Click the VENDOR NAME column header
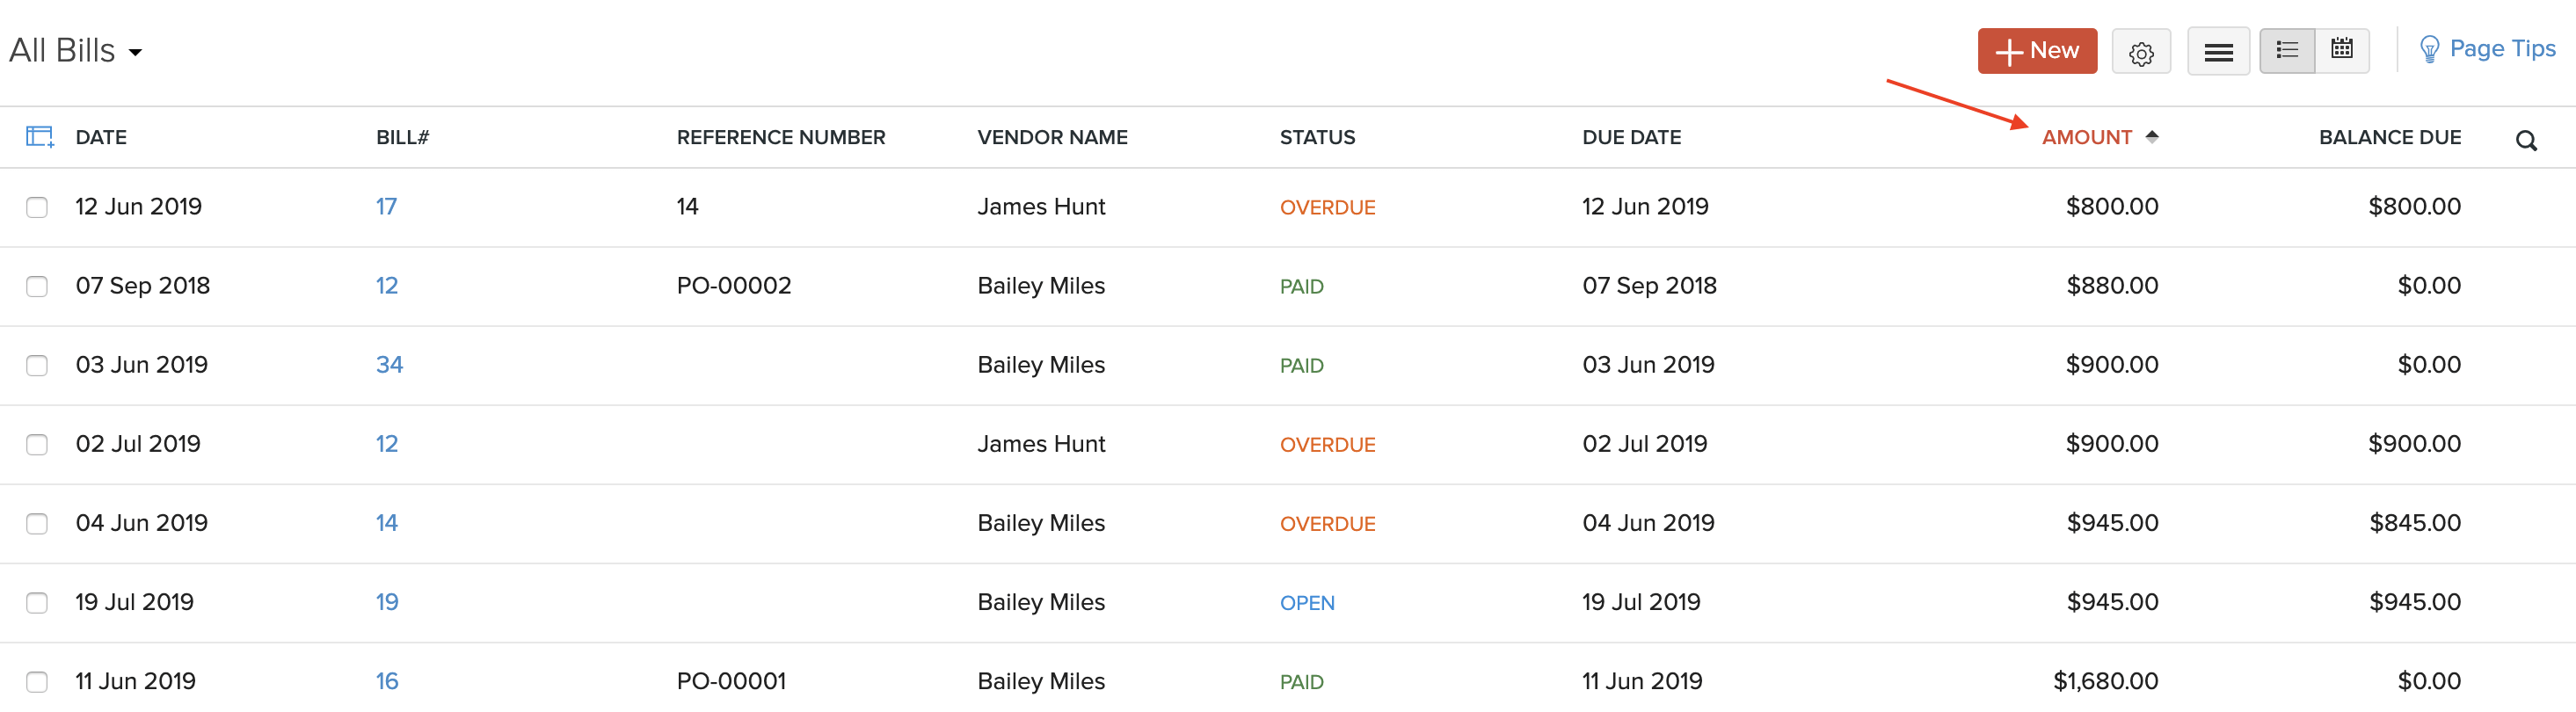Viewport: 2576px width, 712px height. 1052,137
